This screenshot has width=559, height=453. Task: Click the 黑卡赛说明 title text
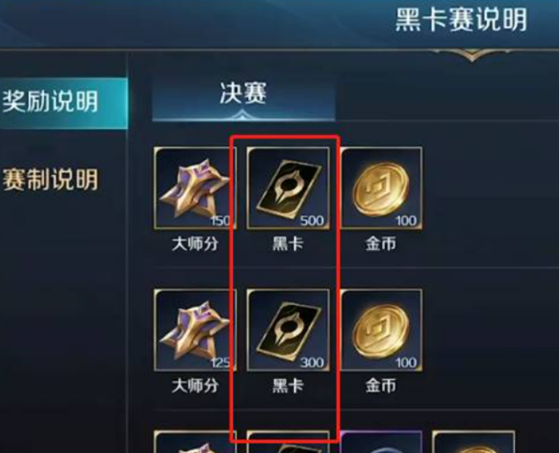coord(461,20)
